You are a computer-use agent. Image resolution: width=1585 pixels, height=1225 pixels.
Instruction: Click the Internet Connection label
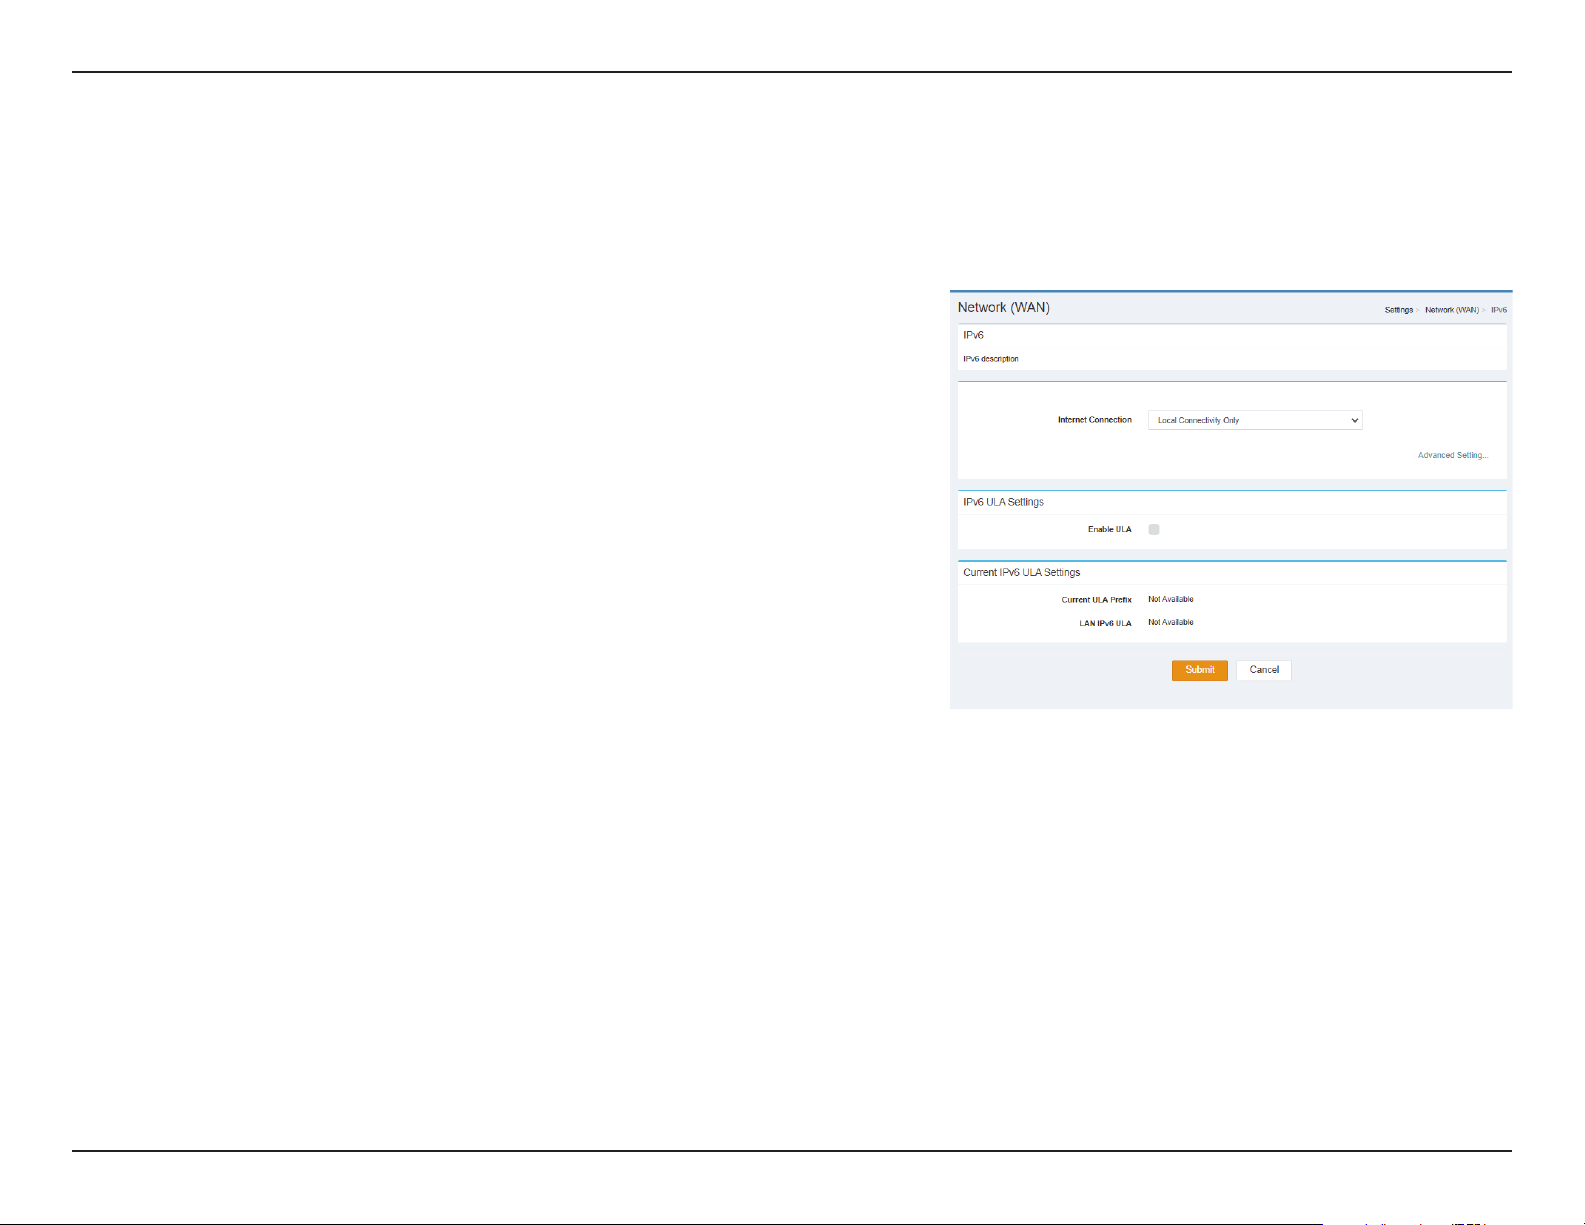coord(1095,420)
